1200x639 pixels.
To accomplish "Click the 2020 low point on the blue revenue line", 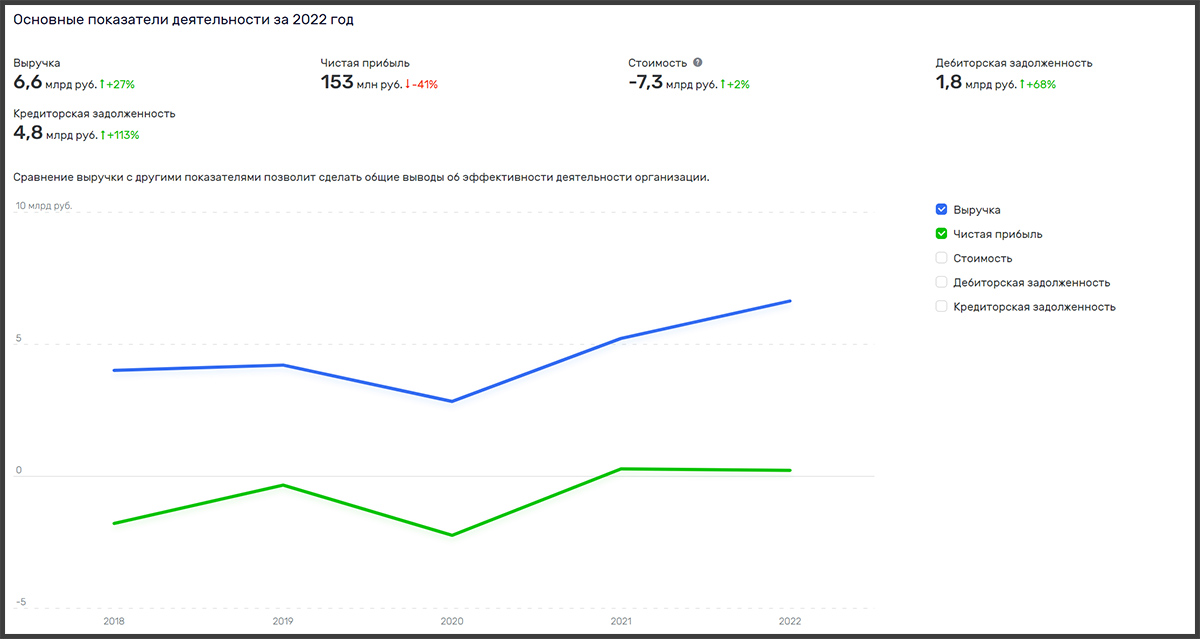I will (452, 401).
